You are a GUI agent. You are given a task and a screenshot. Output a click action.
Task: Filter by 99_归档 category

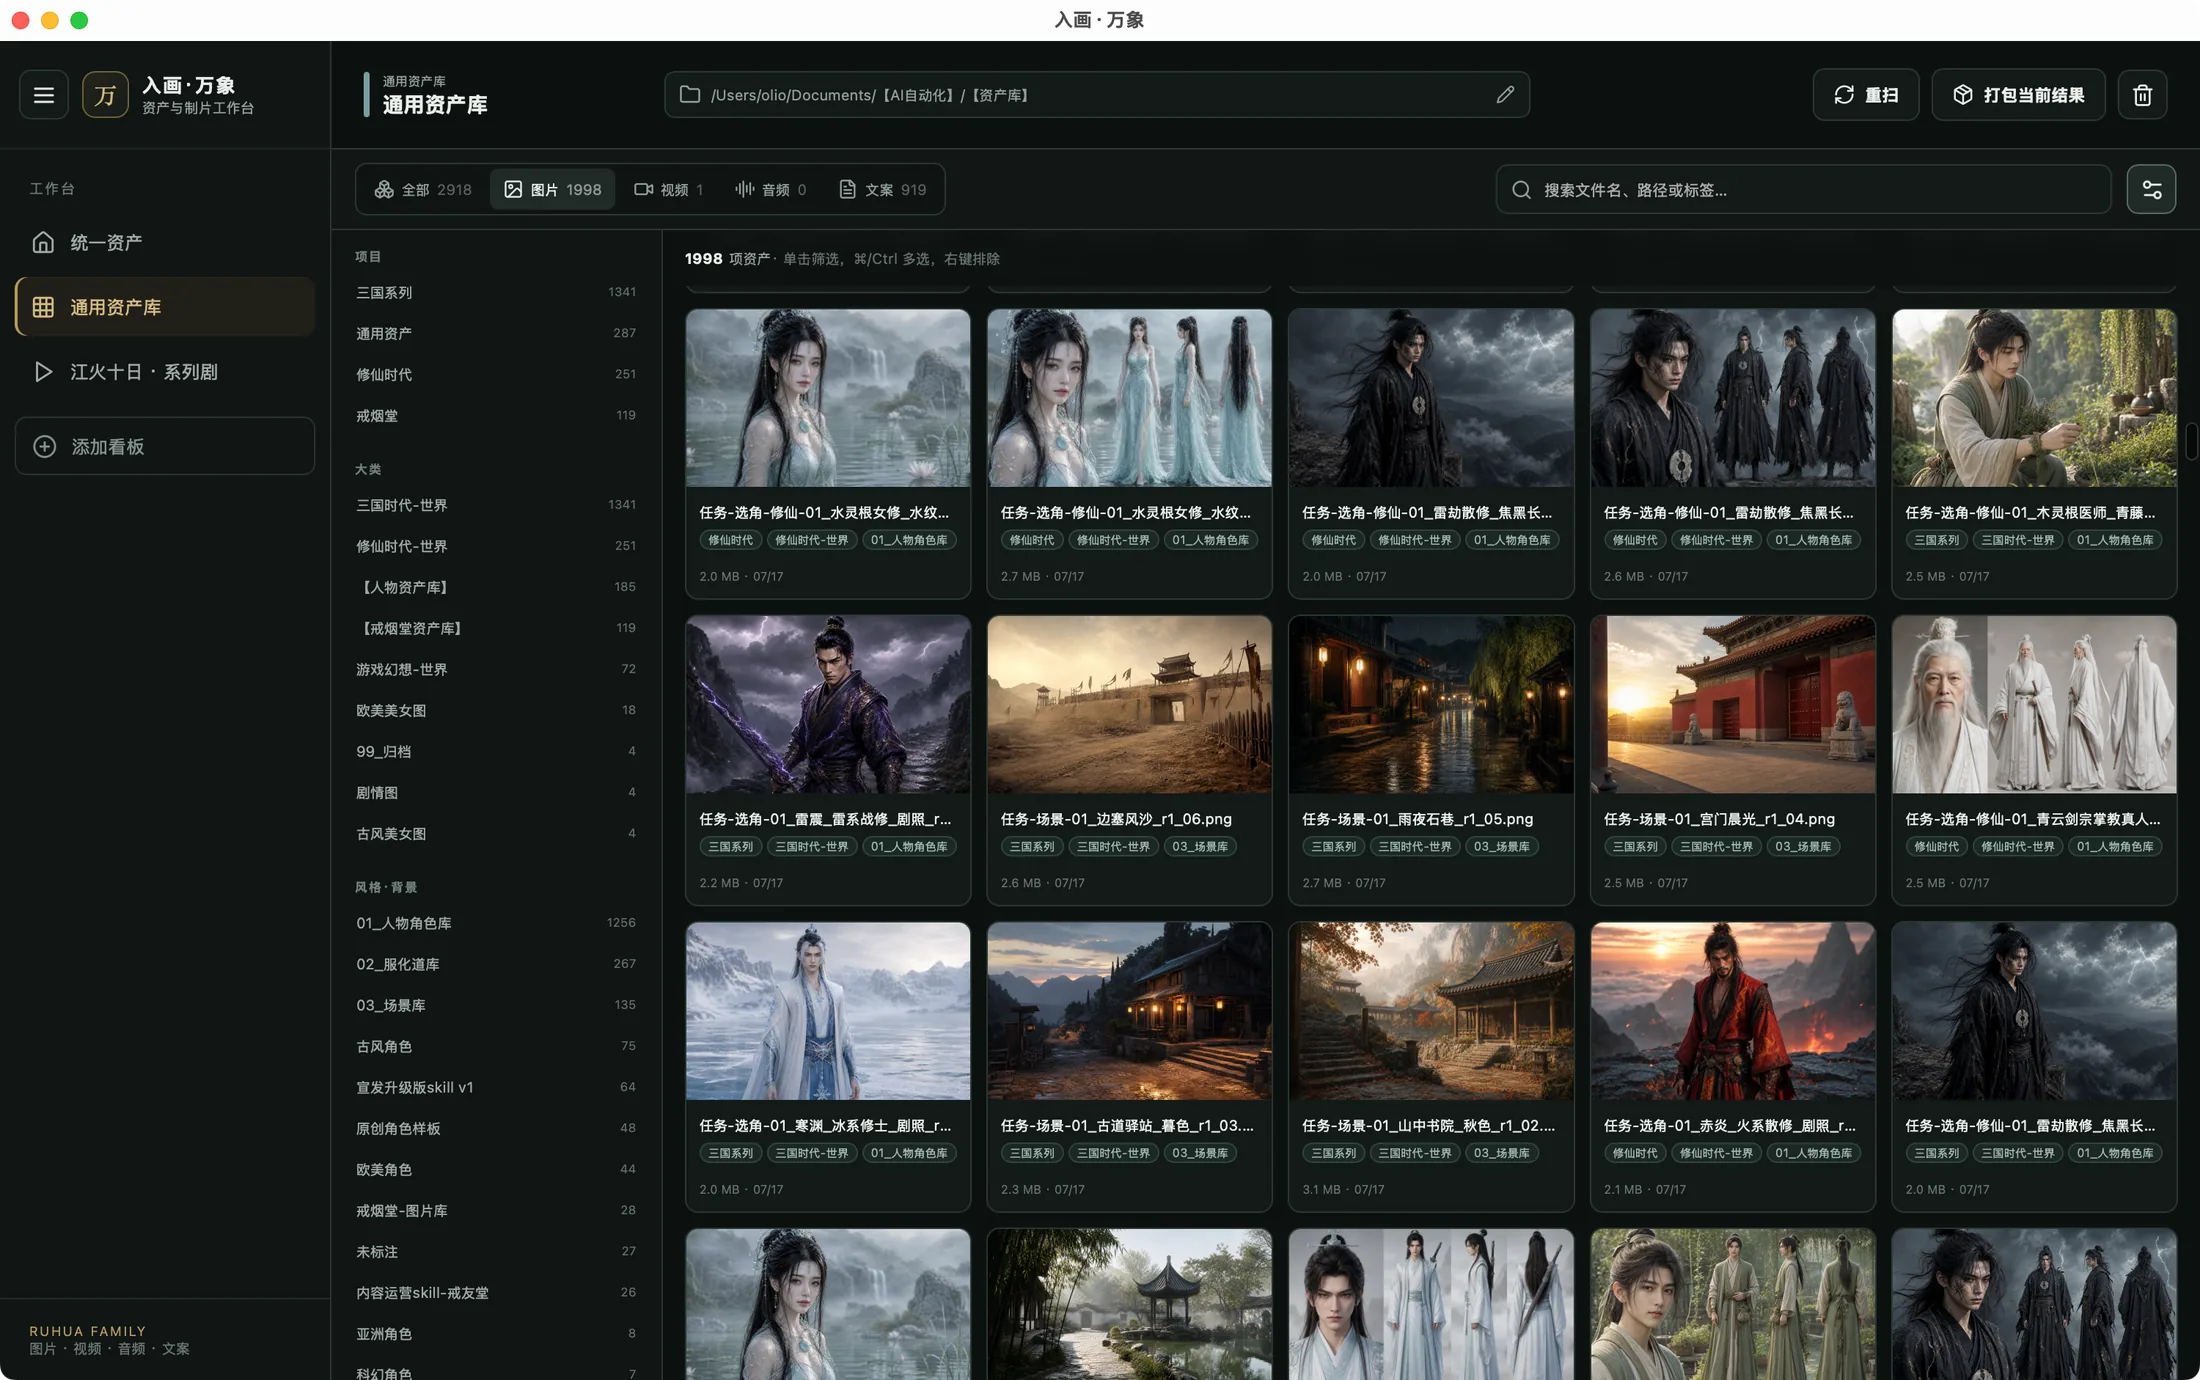click(x=496, y=751)
